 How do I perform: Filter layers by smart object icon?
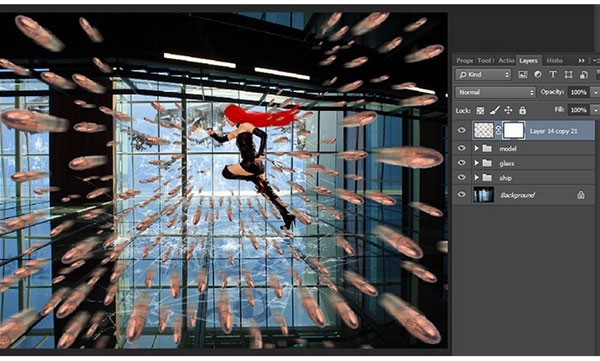coord(584,75)
